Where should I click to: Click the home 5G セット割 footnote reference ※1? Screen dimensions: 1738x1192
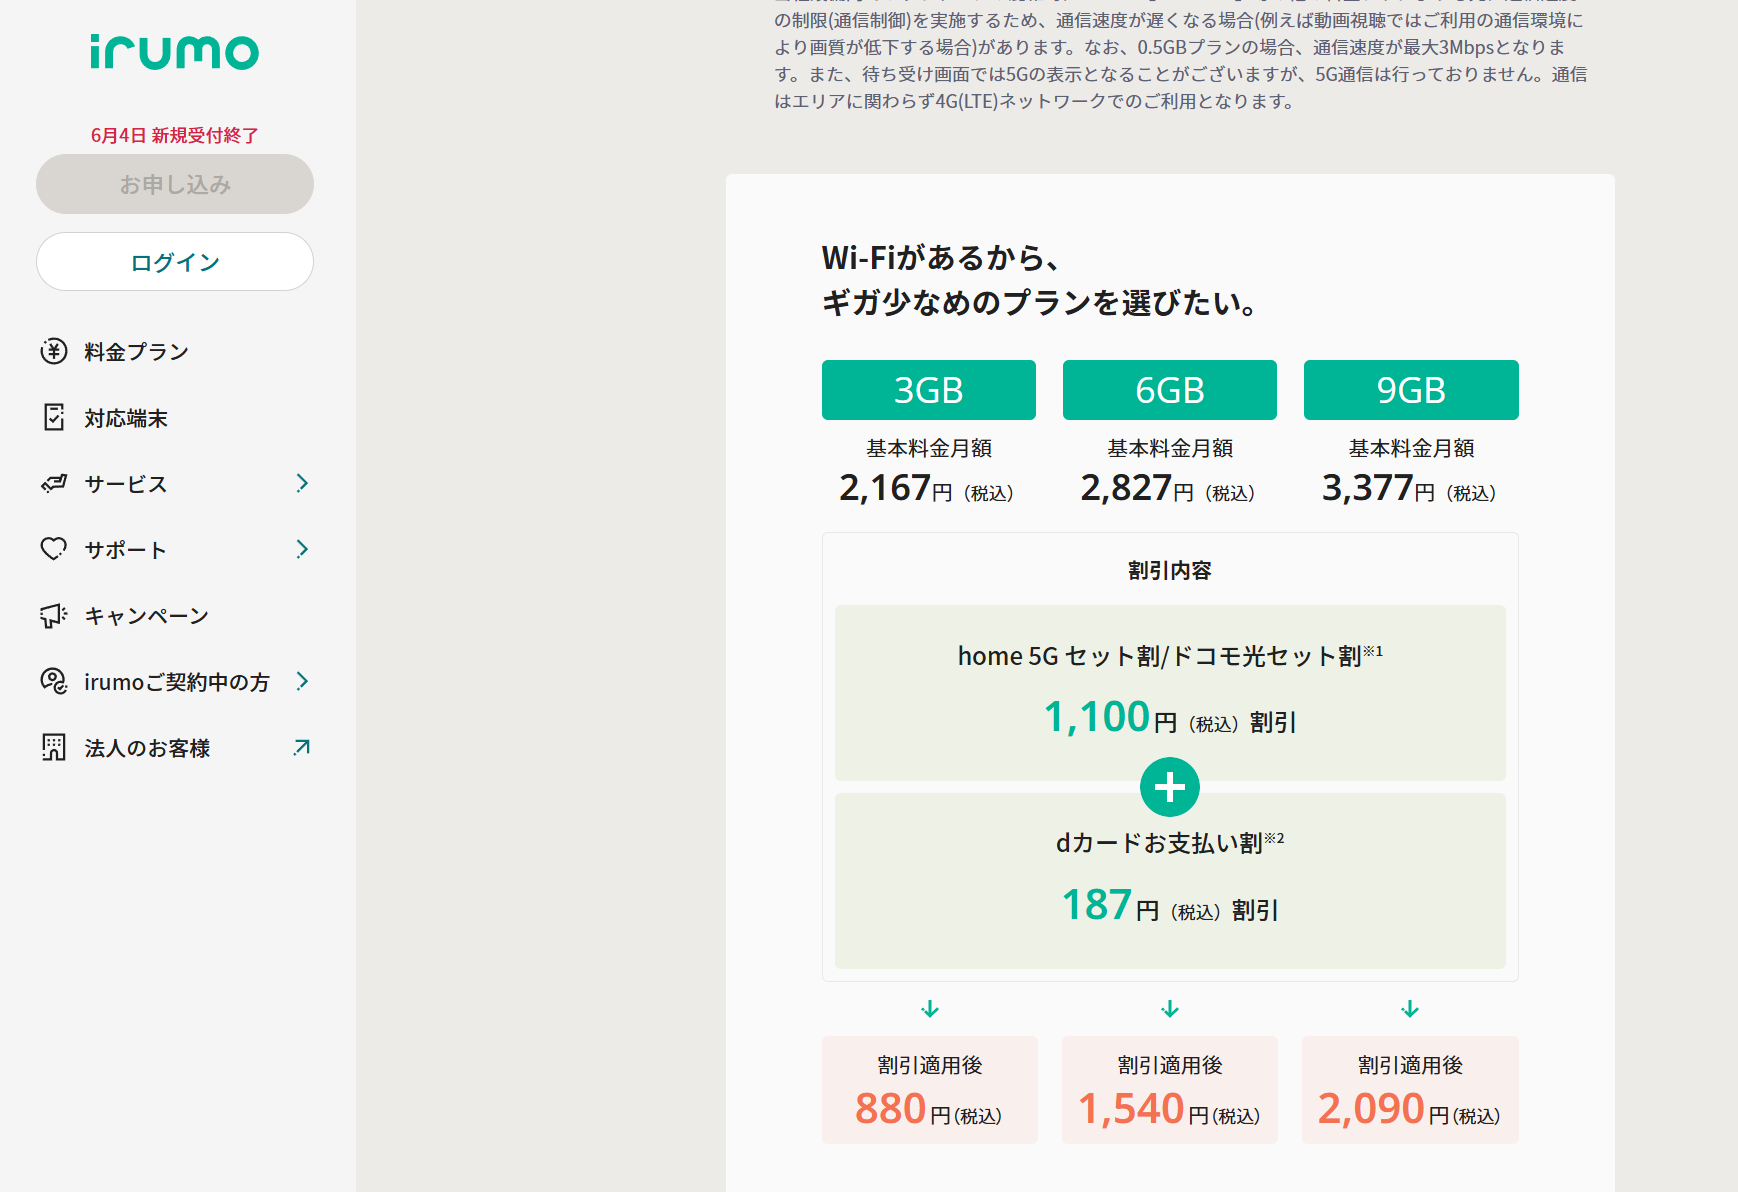tap(1375, 649)
